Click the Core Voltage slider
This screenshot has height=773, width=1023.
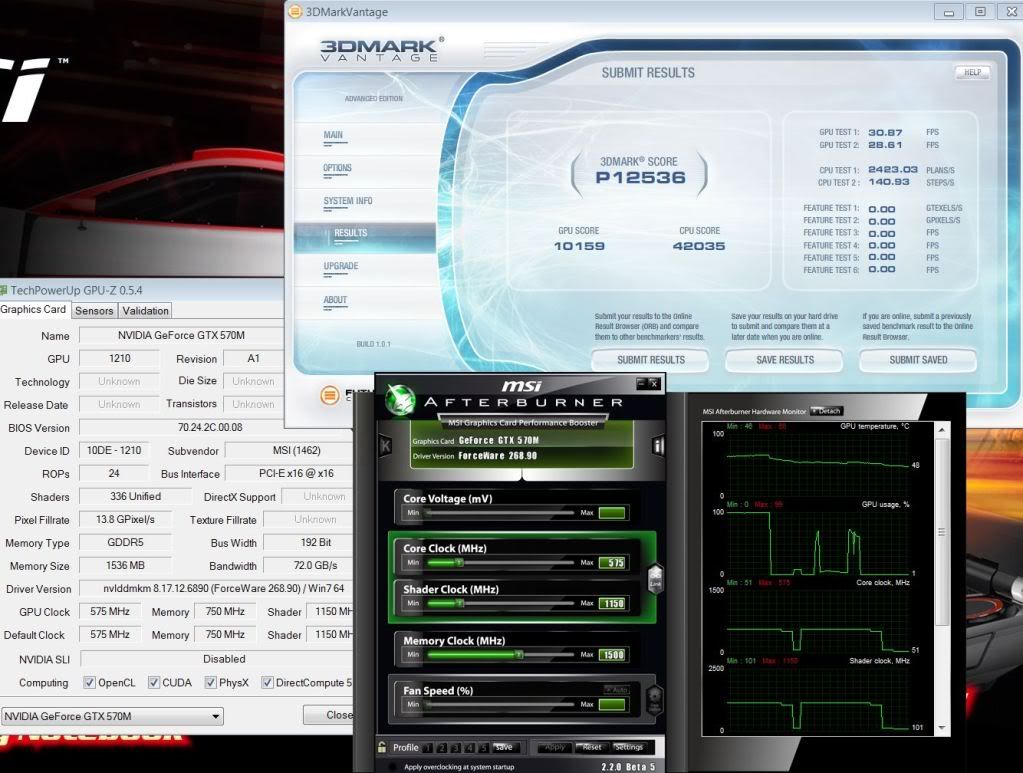tap(499, 513)
